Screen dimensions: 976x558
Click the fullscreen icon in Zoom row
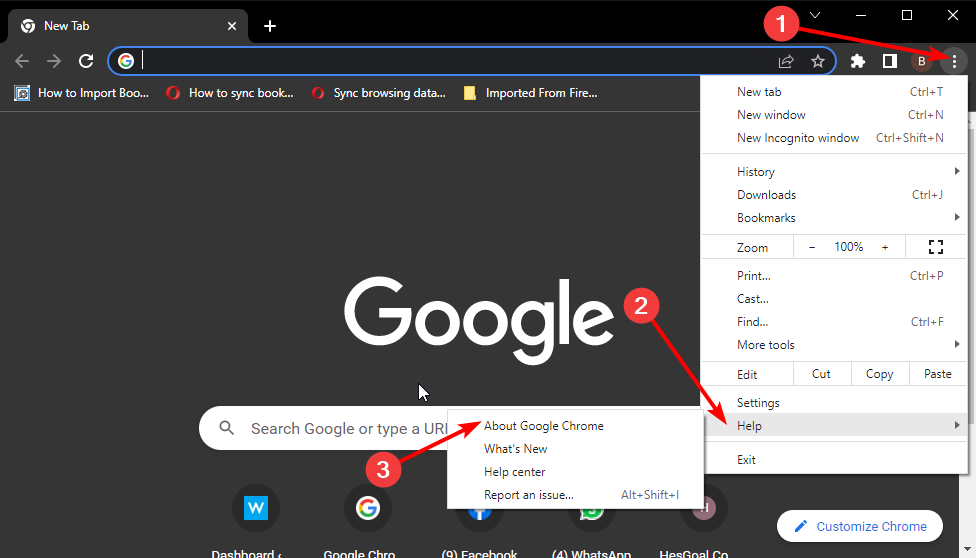(936, 247)
